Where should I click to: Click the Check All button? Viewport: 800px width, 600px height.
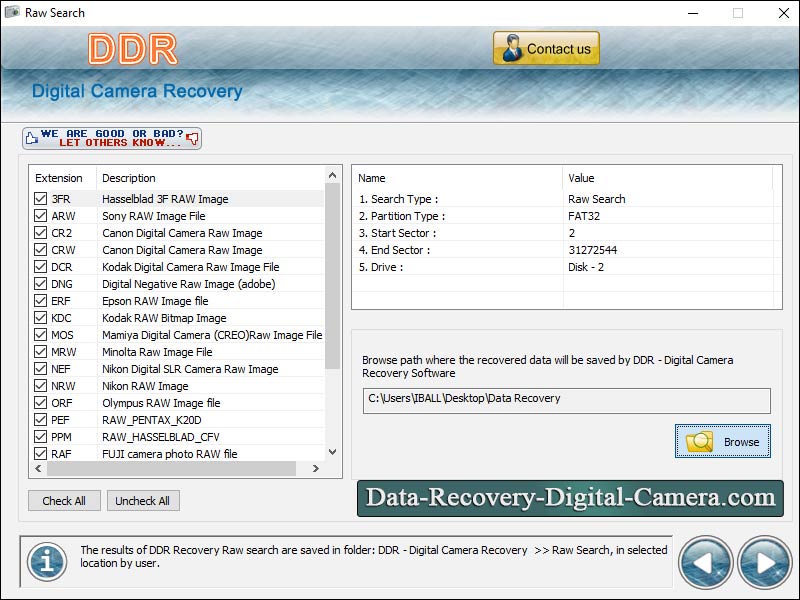pyautogui.click(x=64, y=501)
